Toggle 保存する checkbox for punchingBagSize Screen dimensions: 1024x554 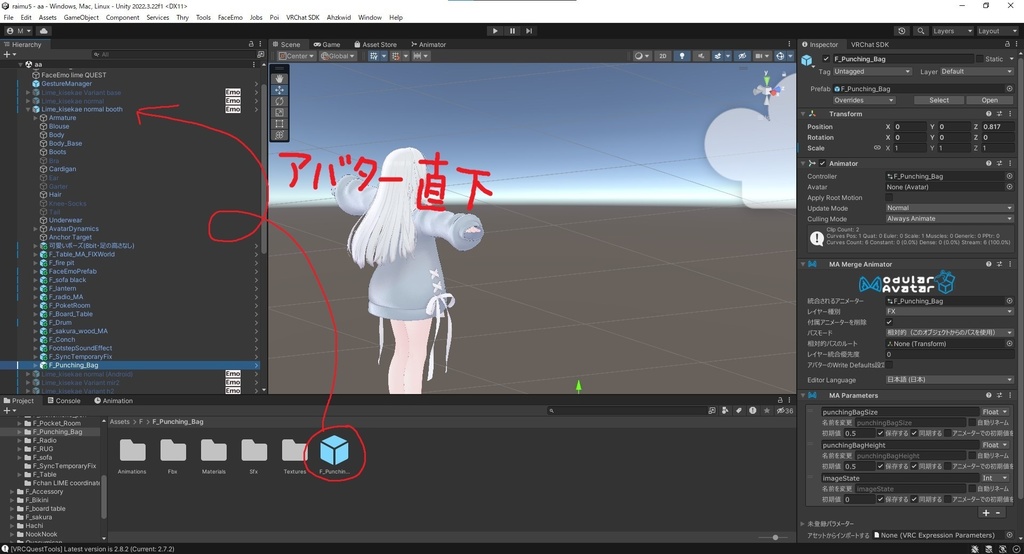(880, 433)
